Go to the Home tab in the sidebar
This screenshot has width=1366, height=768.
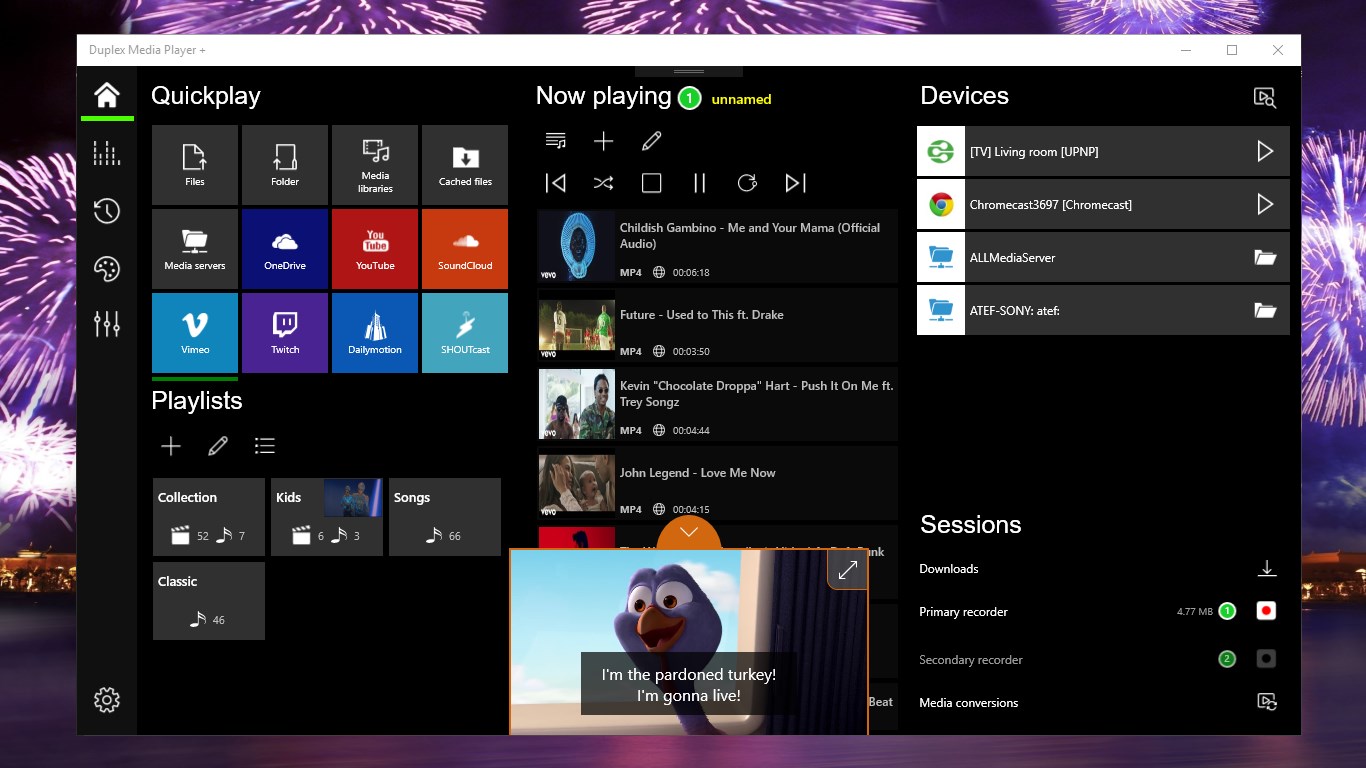coord(107,96)
